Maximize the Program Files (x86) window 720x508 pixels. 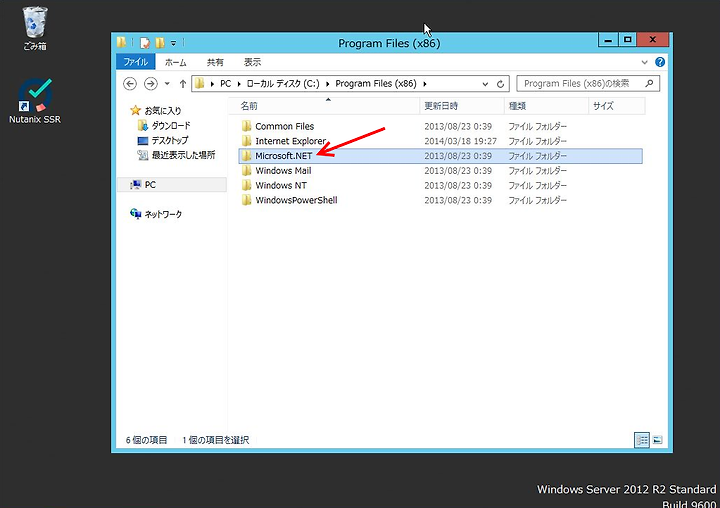click(628, 40)
